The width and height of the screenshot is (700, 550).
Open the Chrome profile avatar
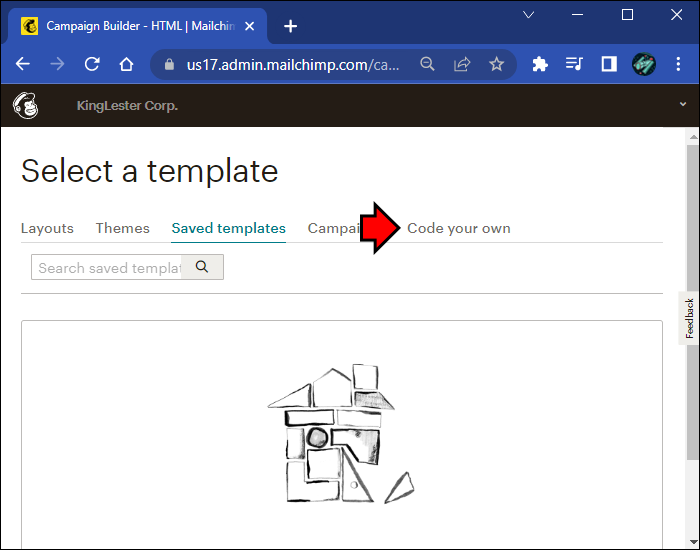(644, 64)
